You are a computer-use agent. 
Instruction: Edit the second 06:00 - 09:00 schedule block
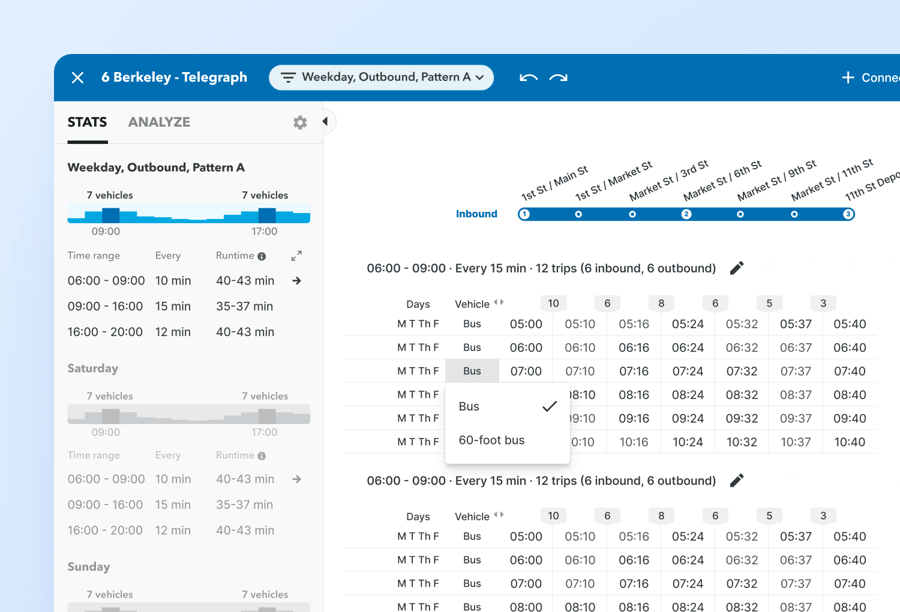point(737,481)
